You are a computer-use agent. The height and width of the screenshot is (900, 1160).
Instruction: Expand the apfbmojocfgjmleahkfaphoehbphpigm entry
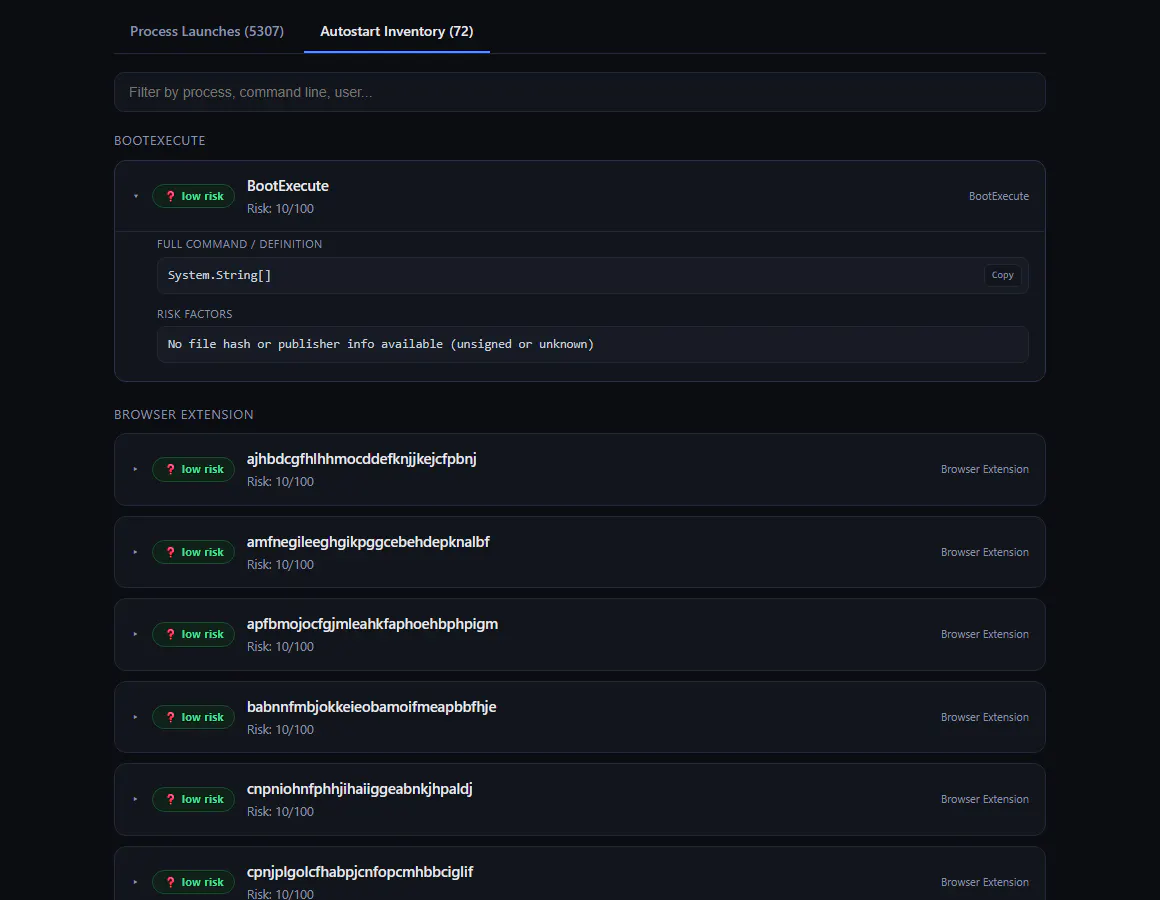tap(135, 634)
